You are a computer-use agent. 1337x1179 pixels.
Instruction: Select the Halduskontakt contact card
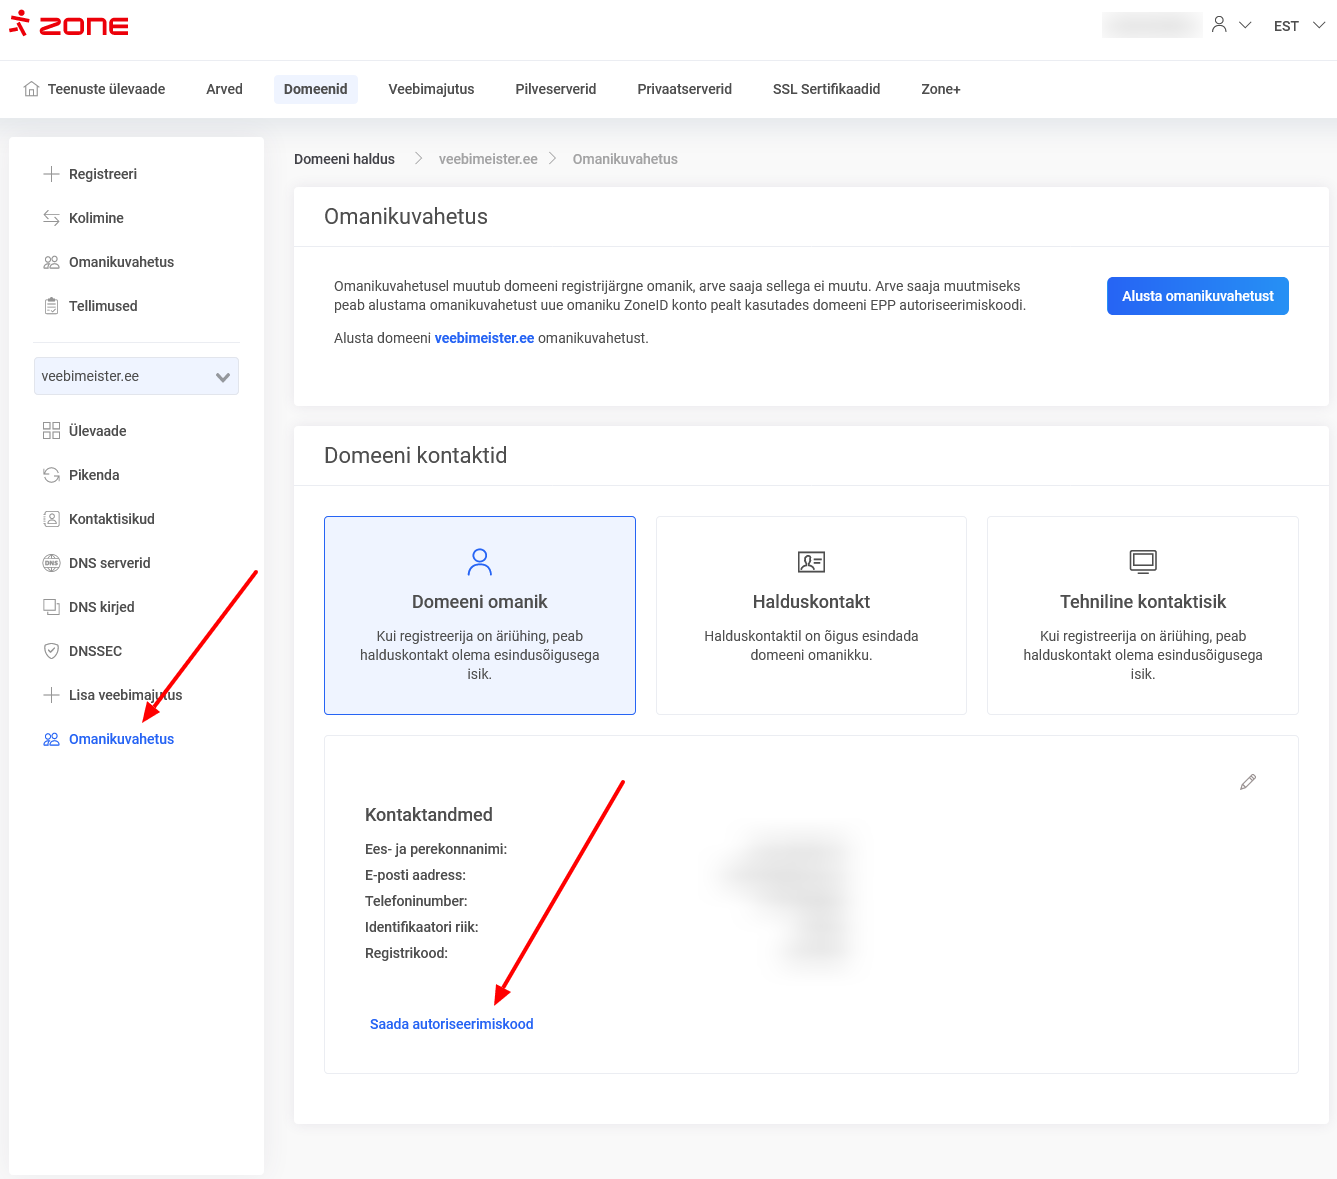tap(811, 615)
